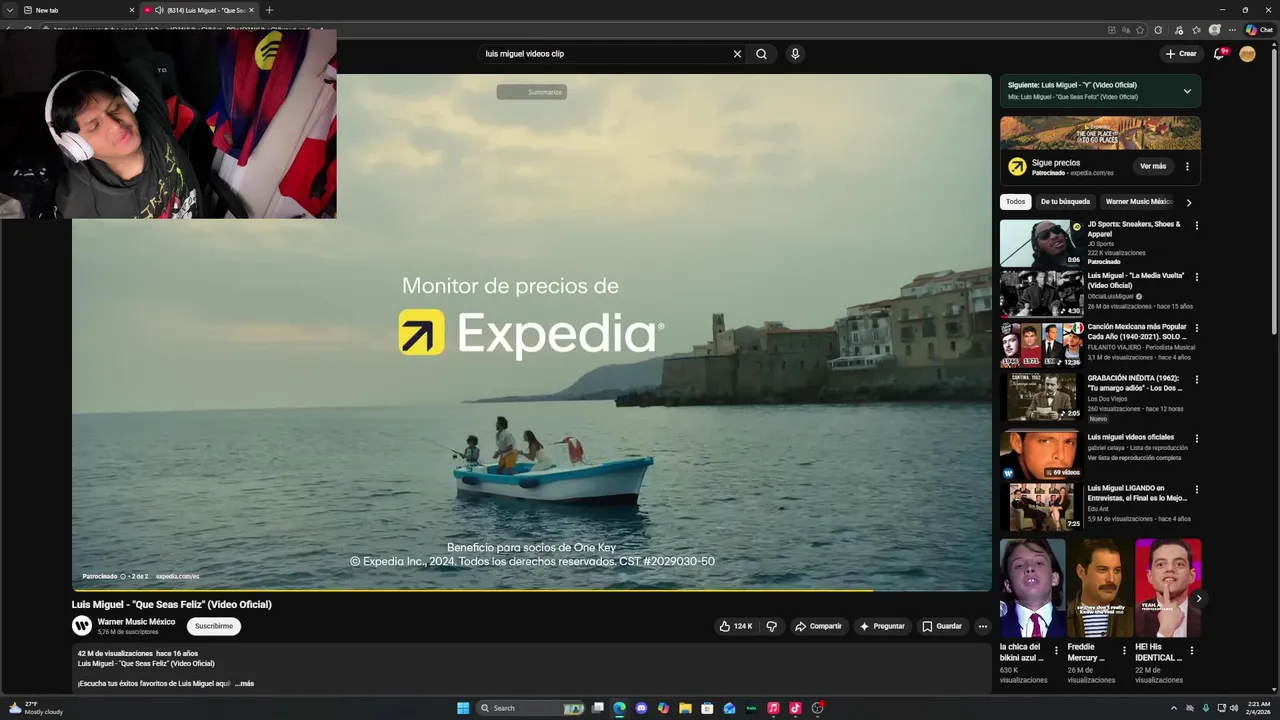The width and height of the screenshot is (1280, 720).
Task: Open Copilot Chat in Edge toolbar
Action: pos(1258,30)
